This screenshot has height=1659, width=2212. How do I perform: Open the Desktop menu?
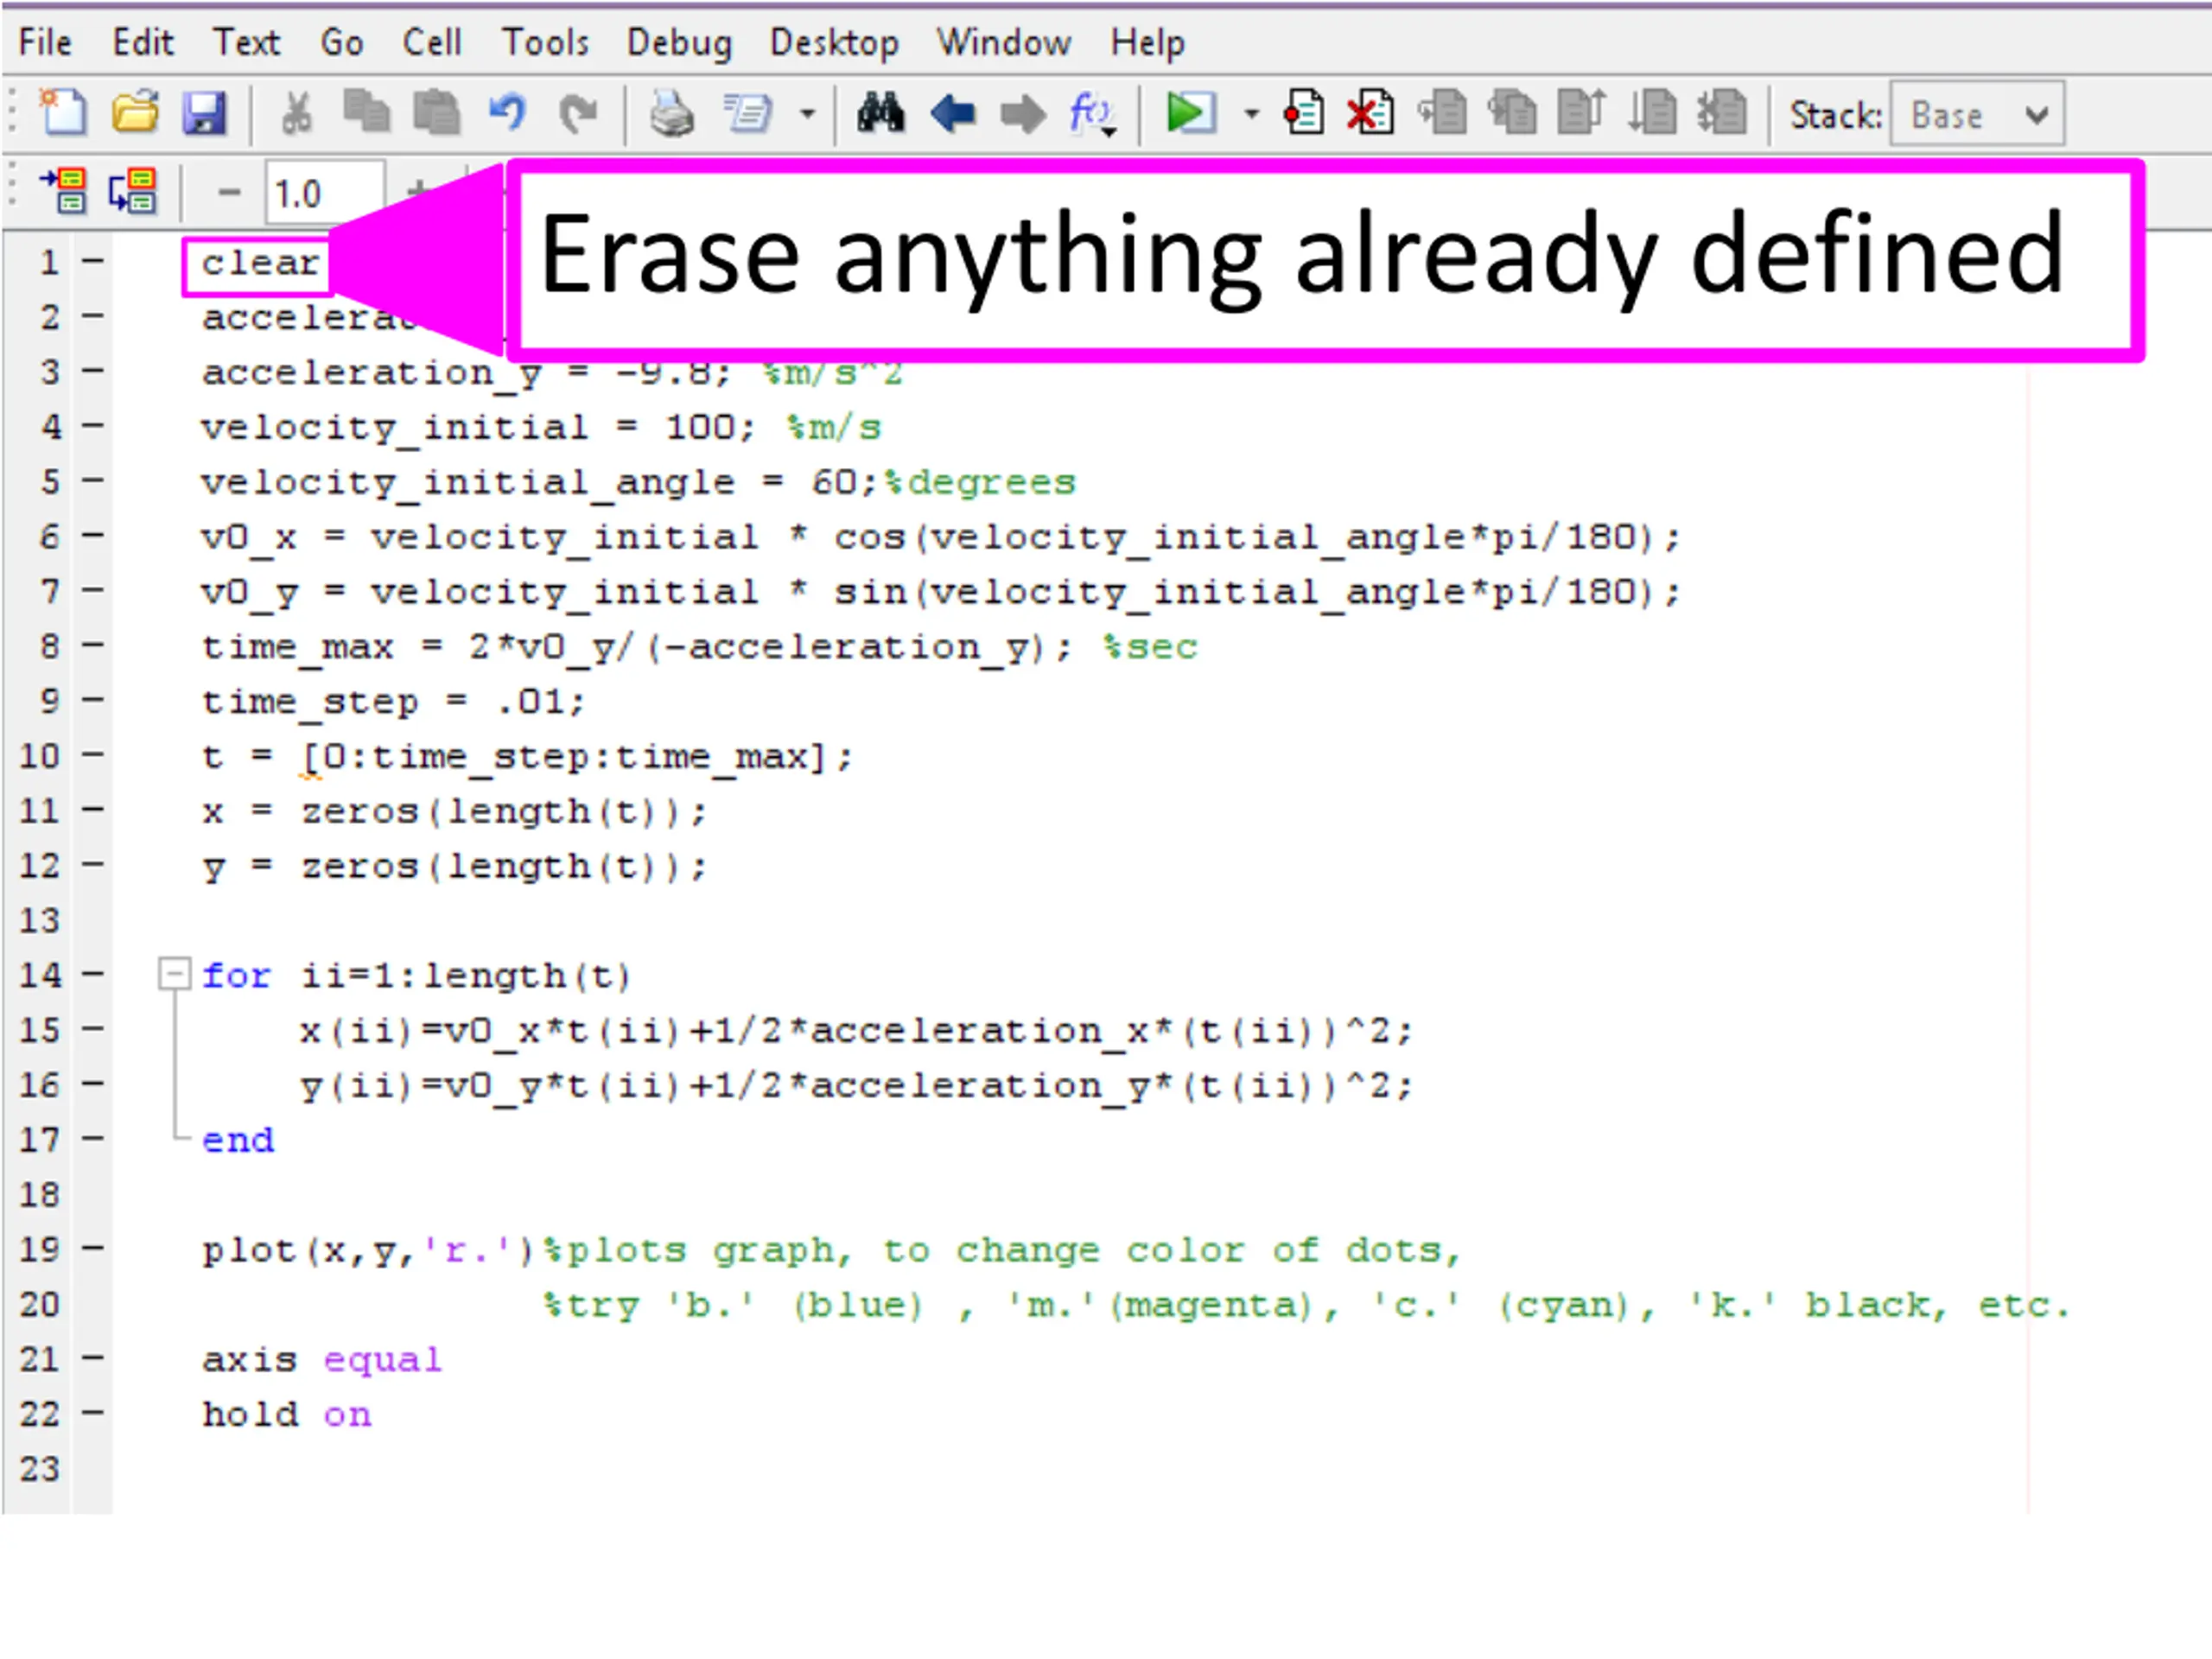(x=834, y=43)
